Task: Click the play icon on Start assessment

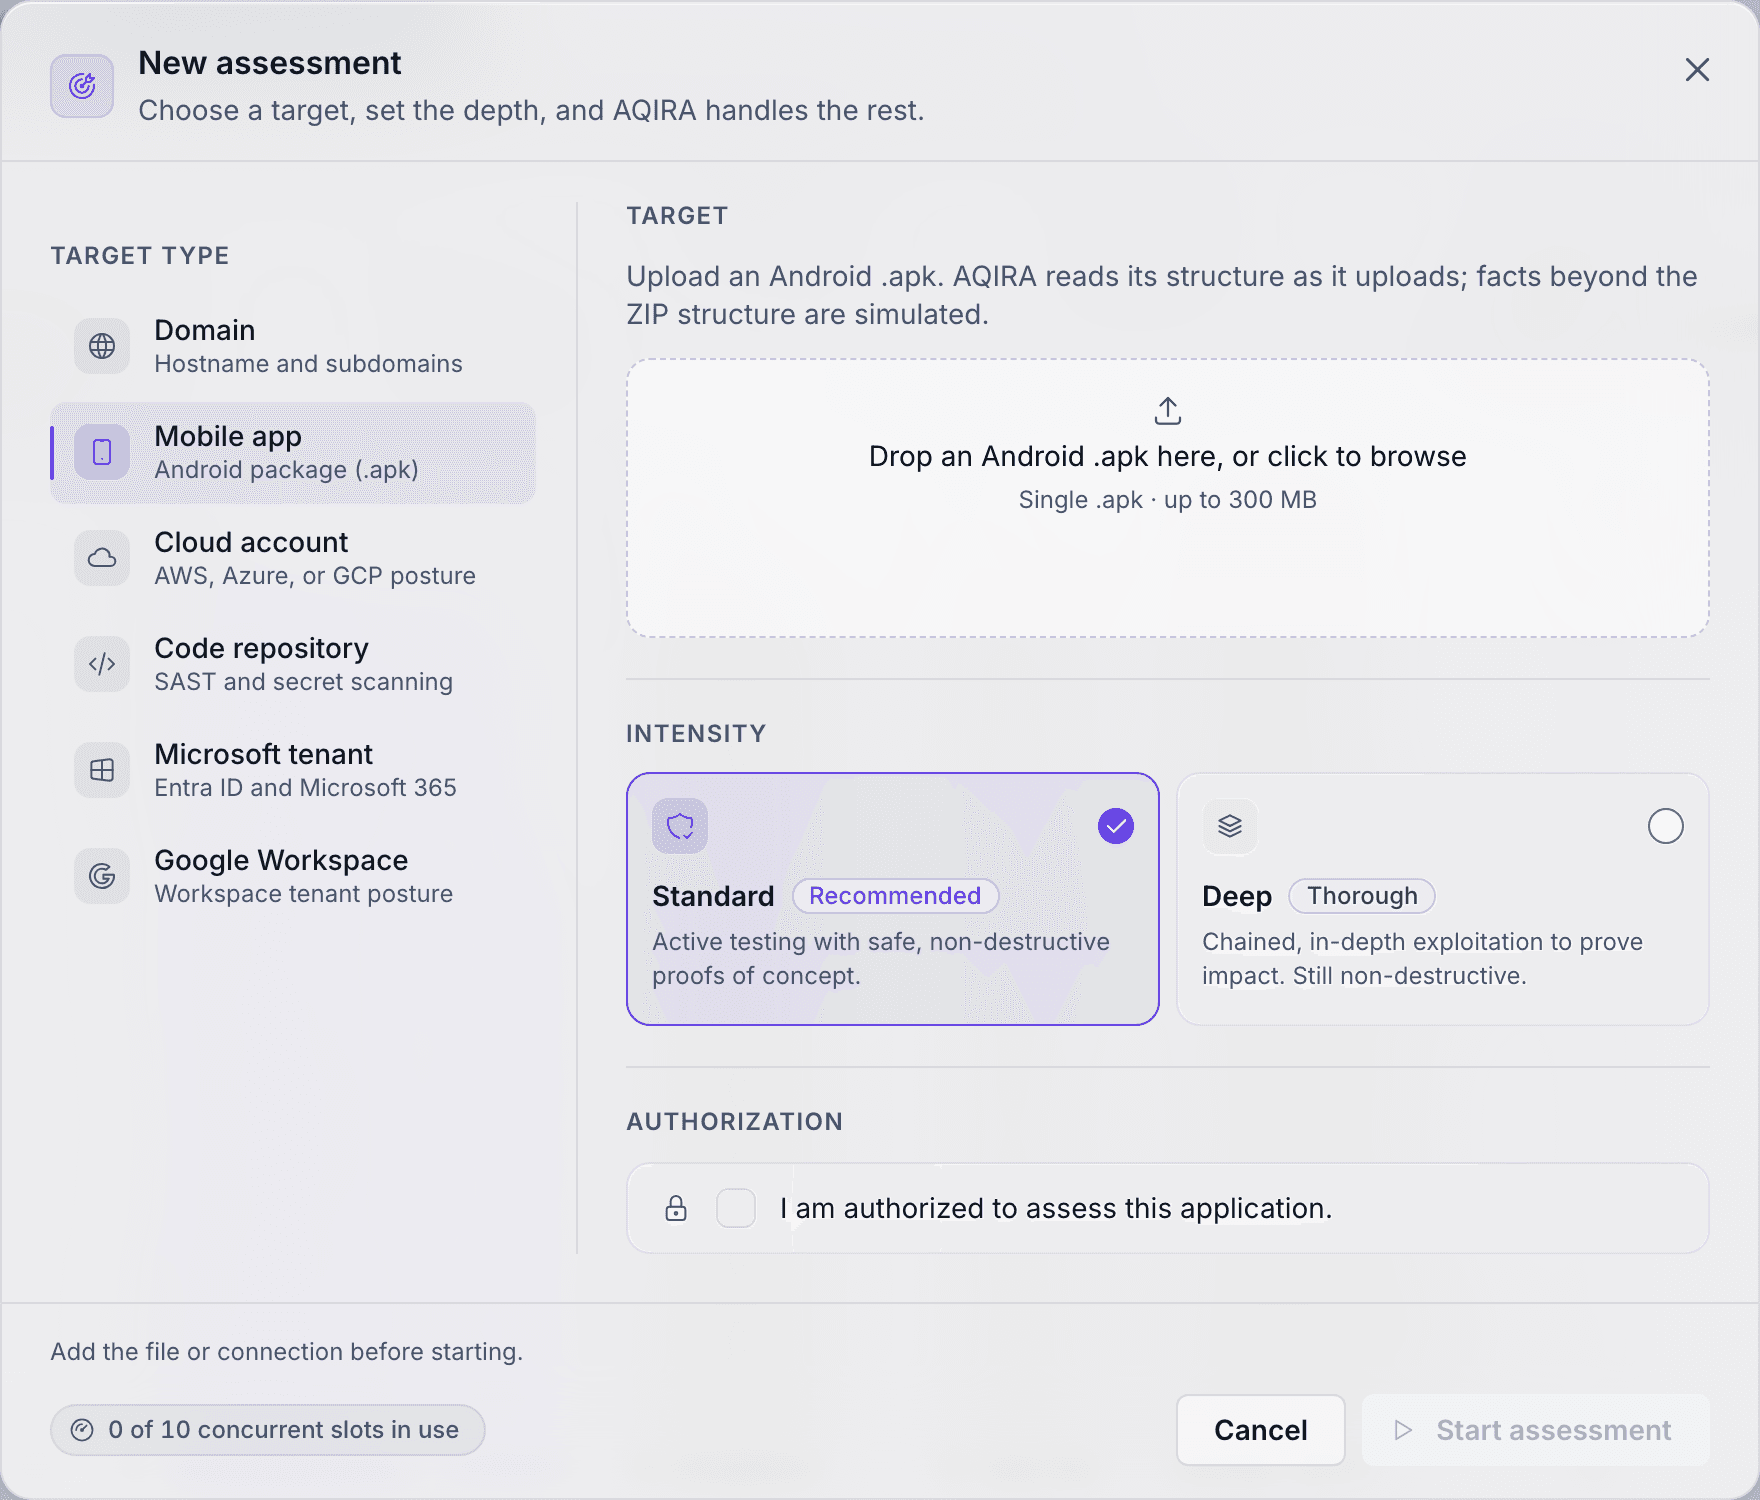Action: (1403, 1430)
